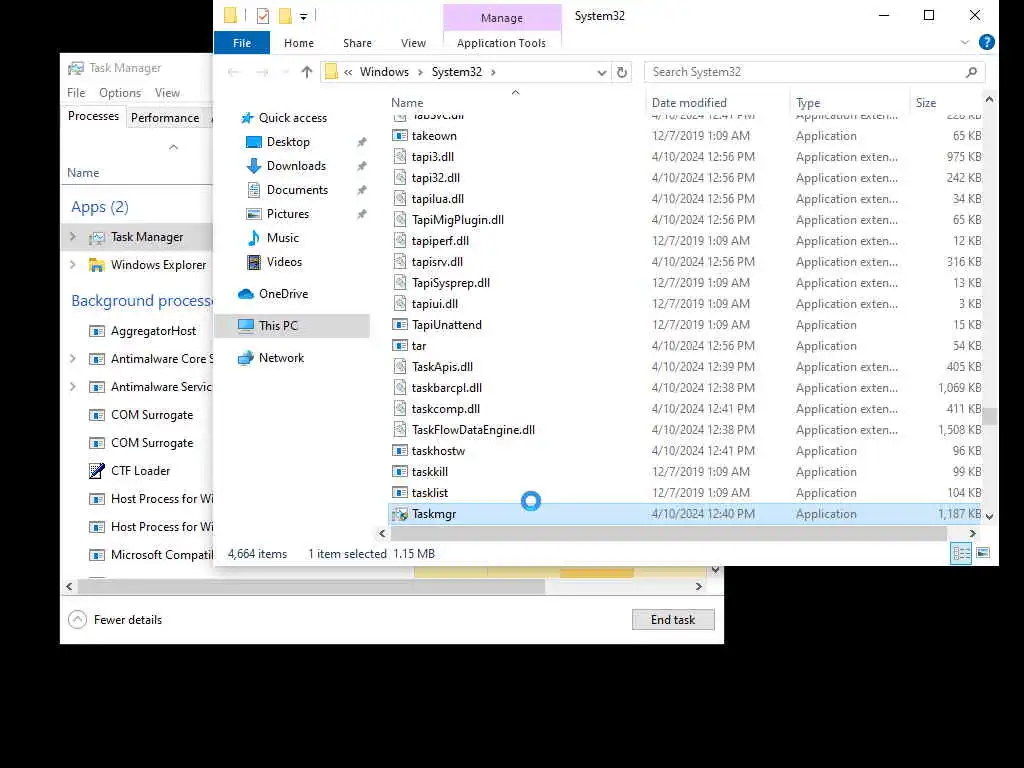Screen dimensions: 1024x768
Task: Select the taskkill application icon
Action: (x=400, y=472)
